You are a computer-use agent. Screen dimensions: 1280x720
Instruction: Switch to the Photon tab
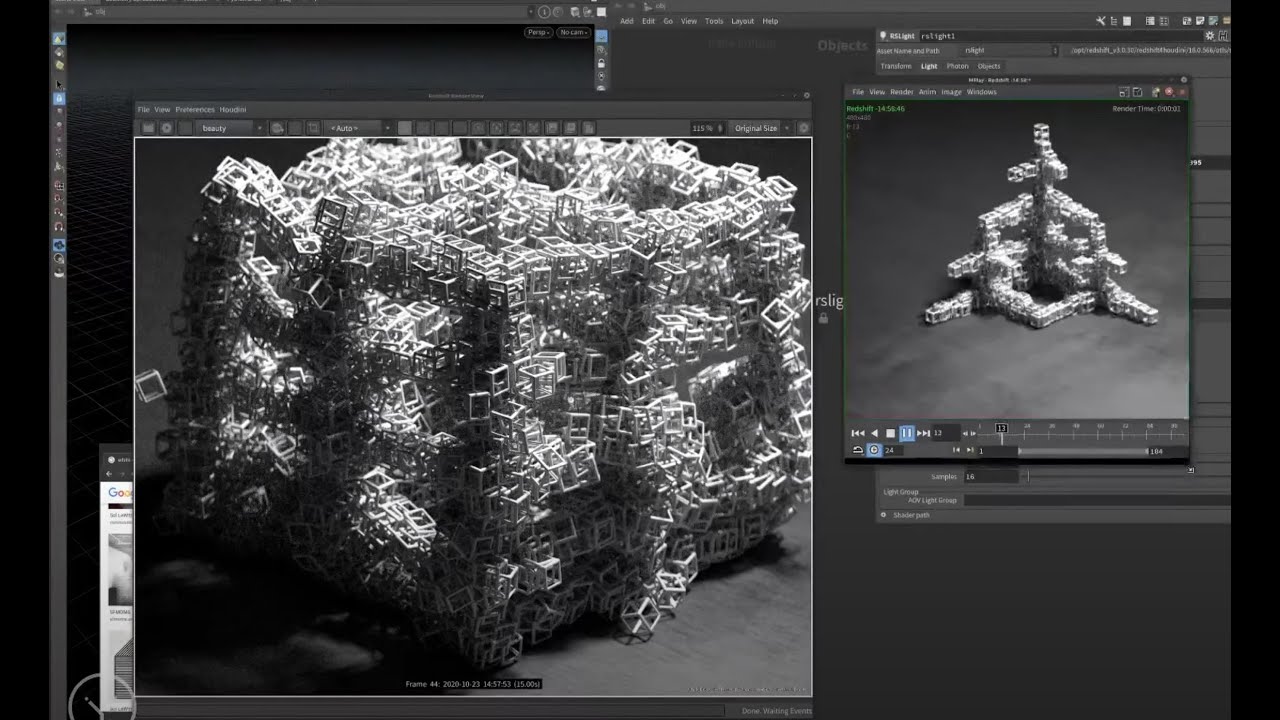pyautogui.click(x=957, y=66)
